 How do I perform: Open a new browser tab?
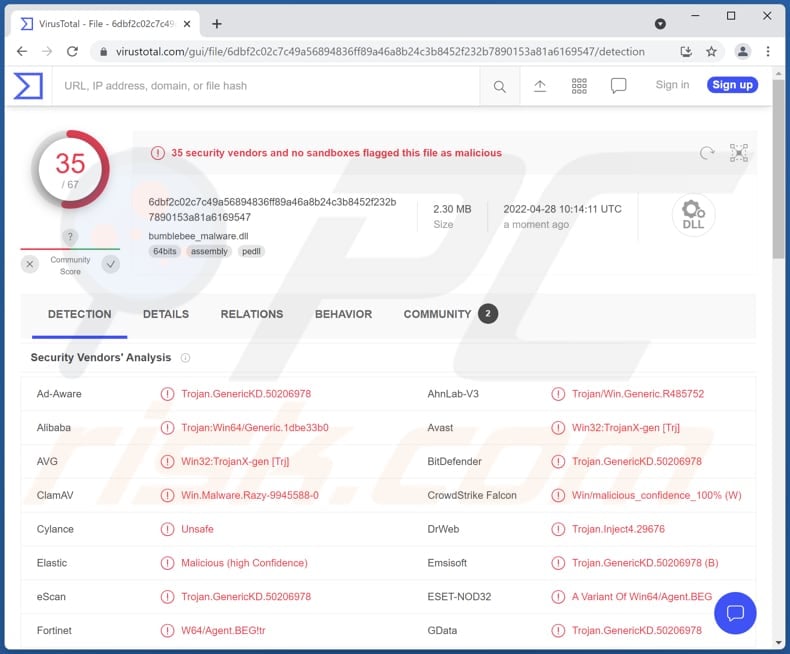pyautogui.click(x=217, y=24)
